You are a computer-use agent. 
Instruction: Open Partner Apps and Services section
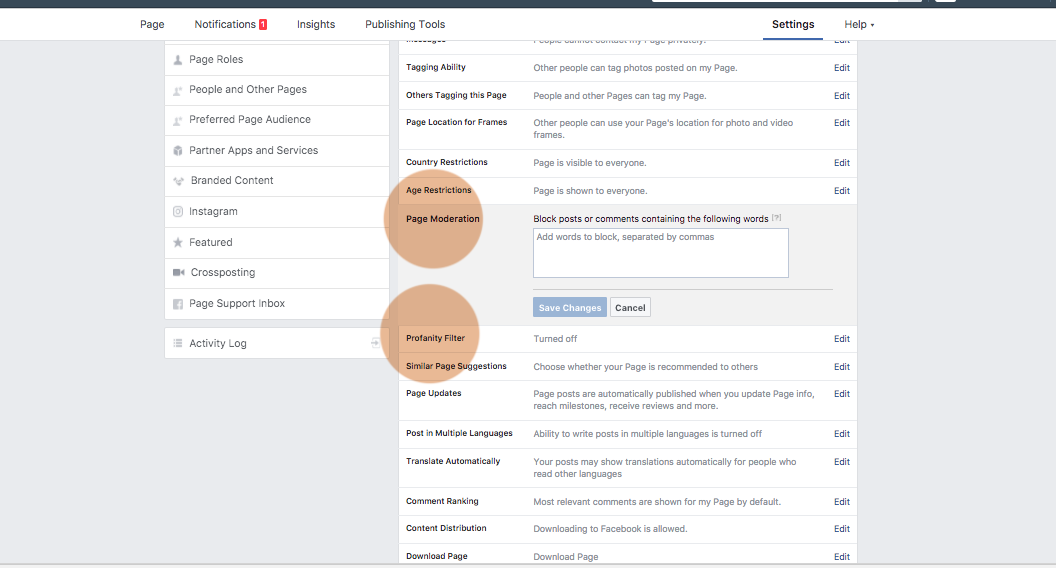coord(277,151)
